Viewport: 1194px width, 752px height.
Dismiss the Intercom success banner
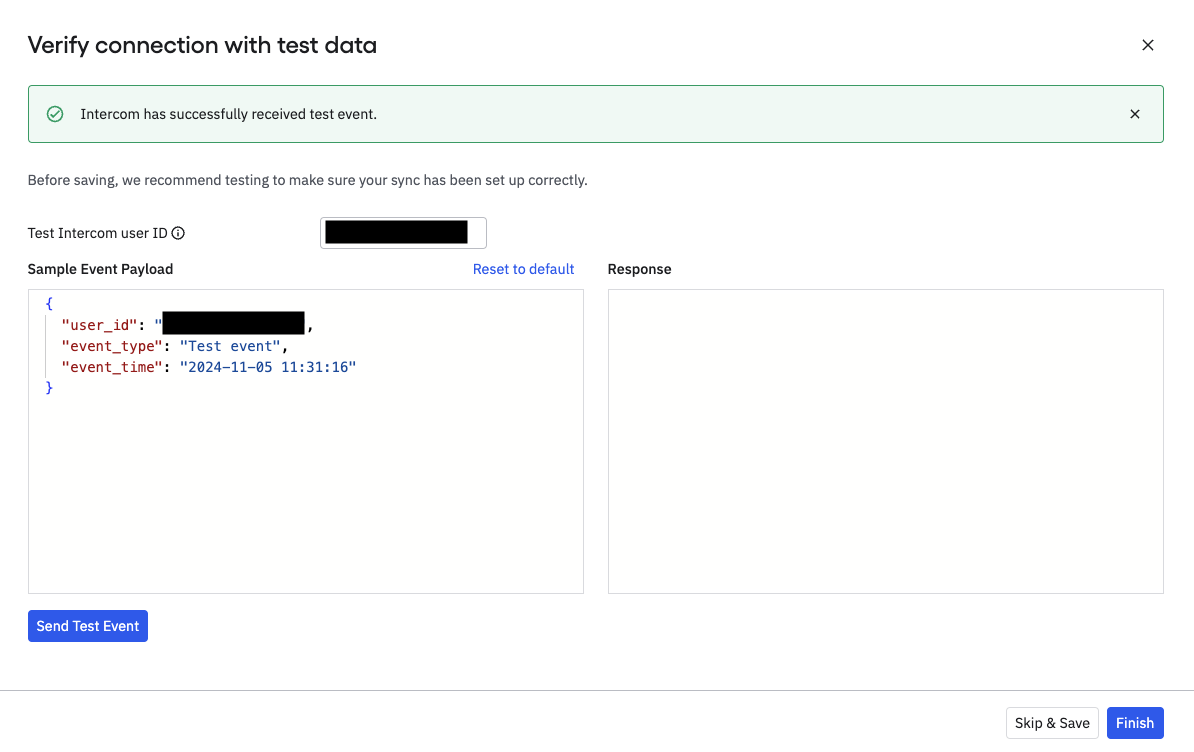(x=1135, y=114)
